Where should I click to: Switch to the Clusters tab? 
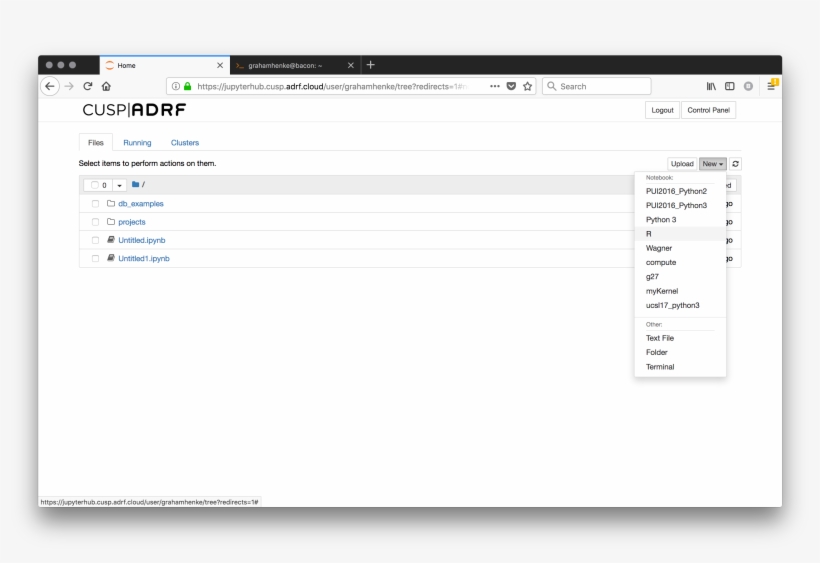[185, 142]
